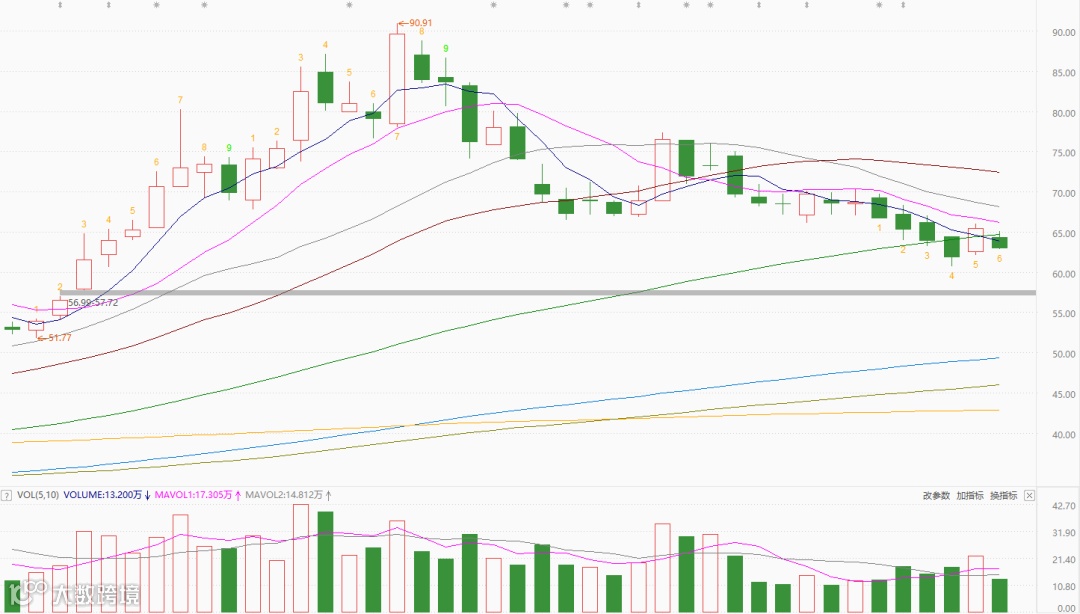
Task: Click the 70.00 price axis label
Action: (1063, 194)
